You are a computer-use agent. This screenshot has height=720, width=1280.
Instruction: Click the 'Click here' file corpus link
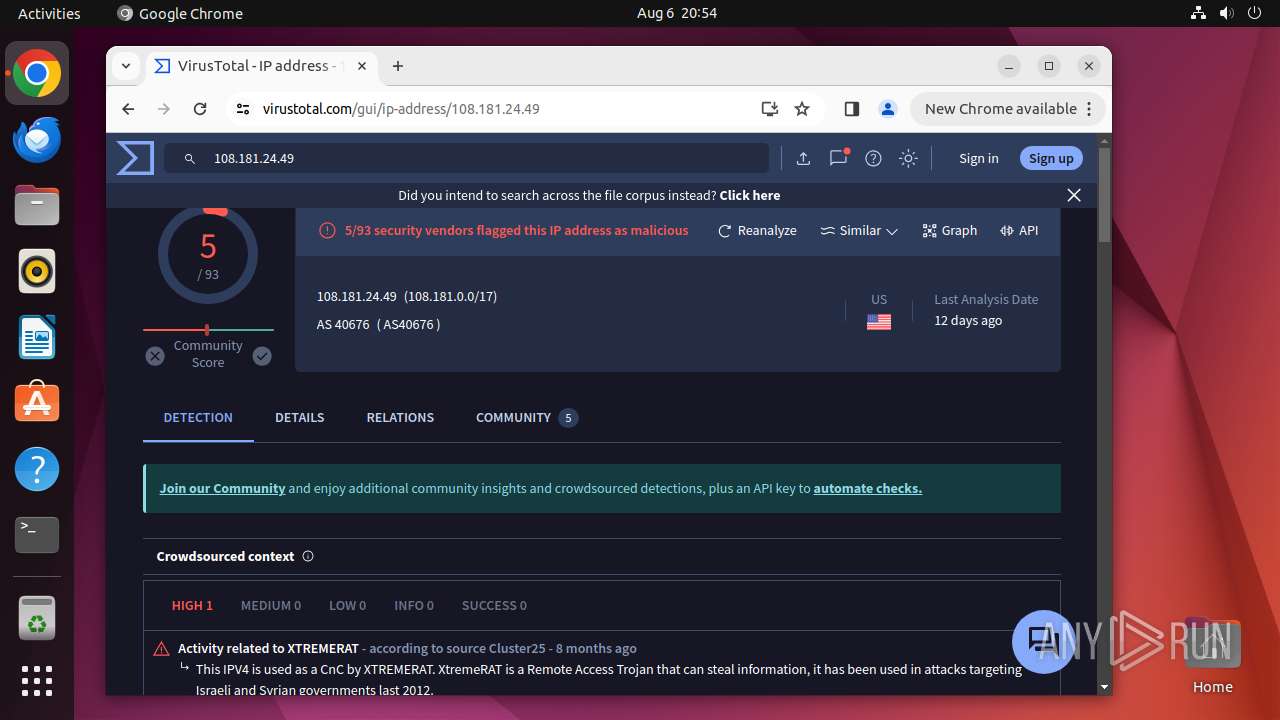pyautogui.click(x=750, y=195)
